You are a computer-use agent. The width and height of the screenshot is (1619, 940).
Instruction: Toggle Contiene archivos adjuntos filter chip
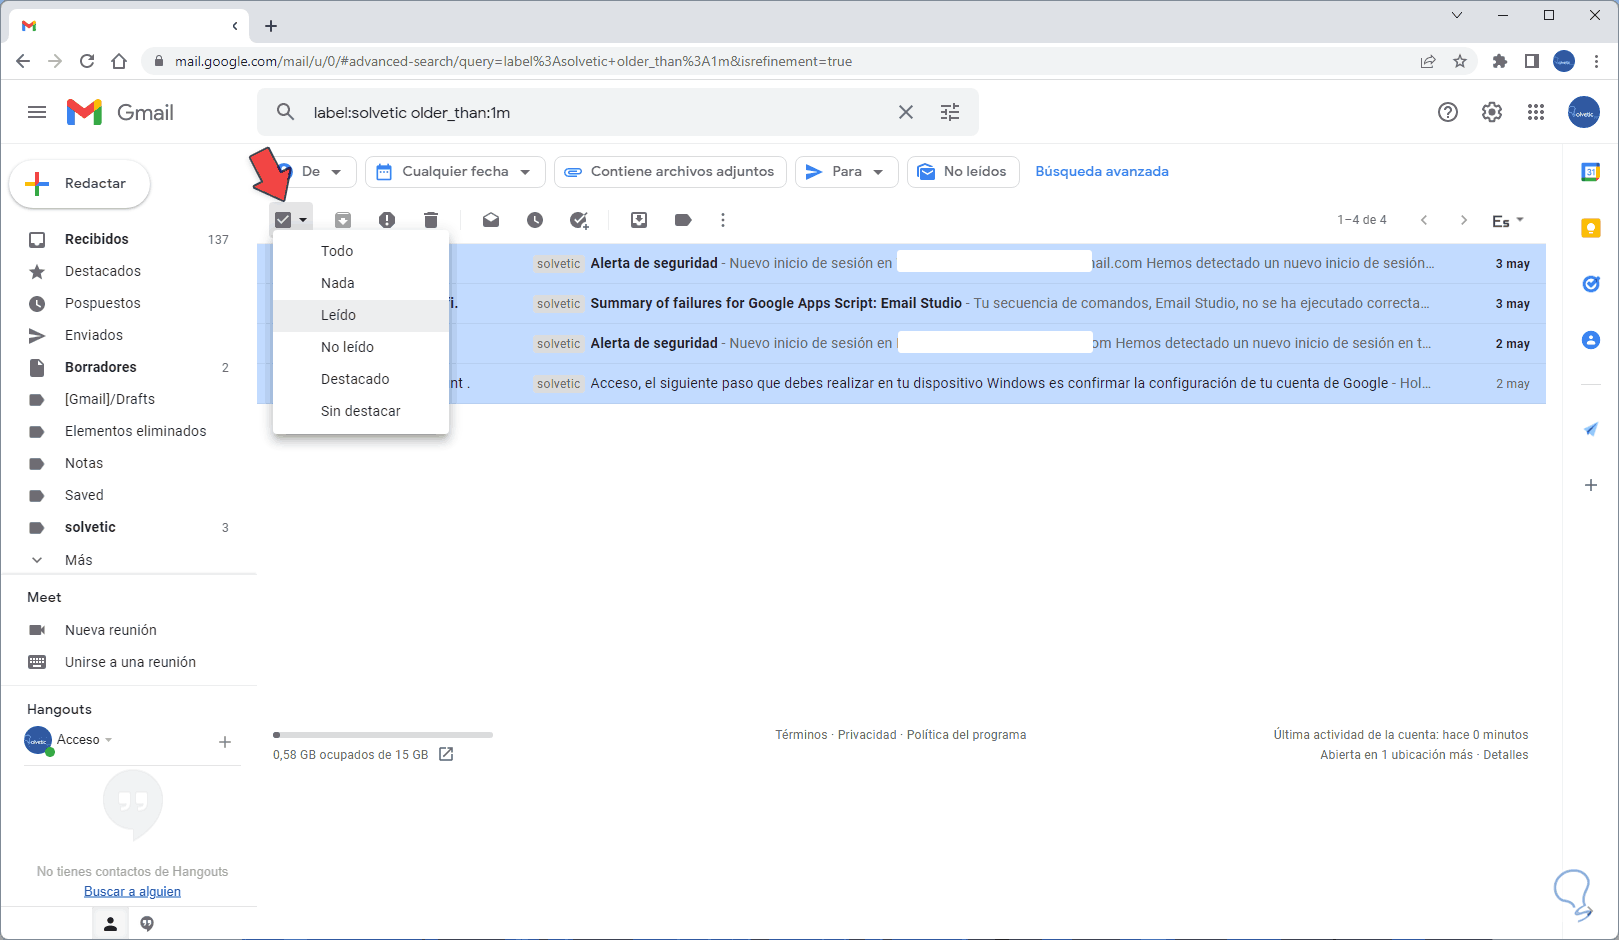[x=670, y=172]
